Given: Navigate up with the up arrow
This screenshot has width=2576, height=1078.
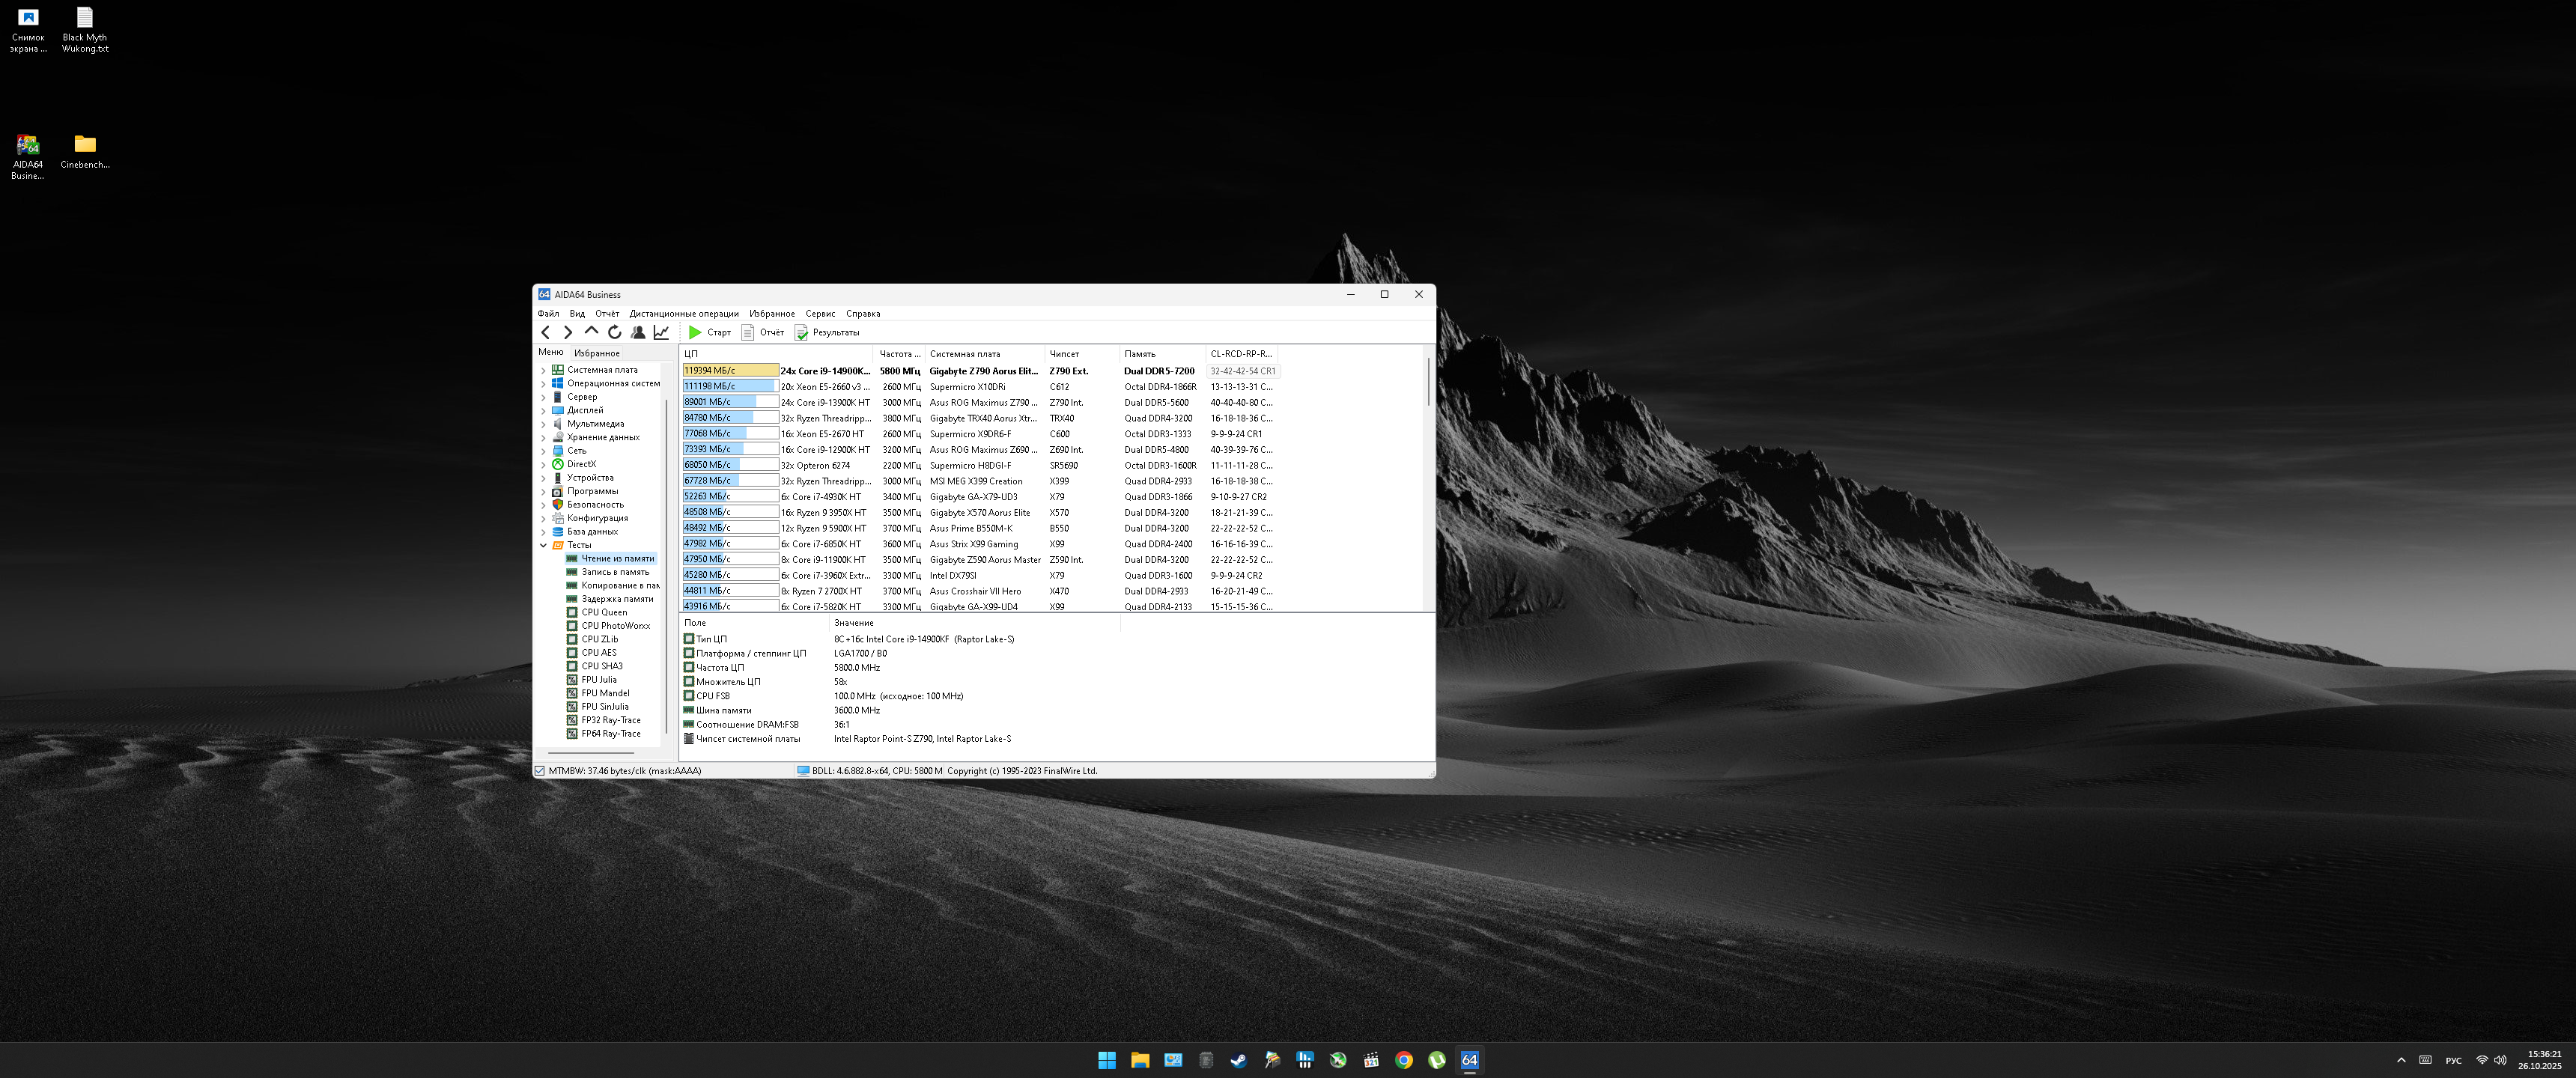Looking at the screenshot, I should [x=591, y=331].
